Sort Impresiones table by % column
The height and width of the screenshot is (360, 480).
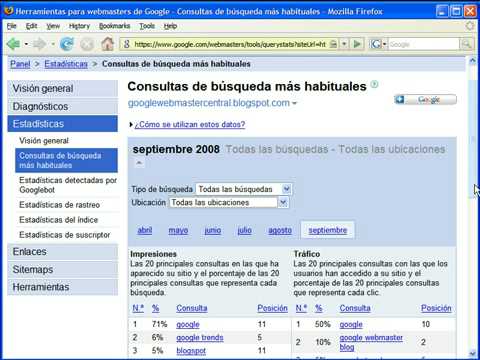(x=155, y=308)
